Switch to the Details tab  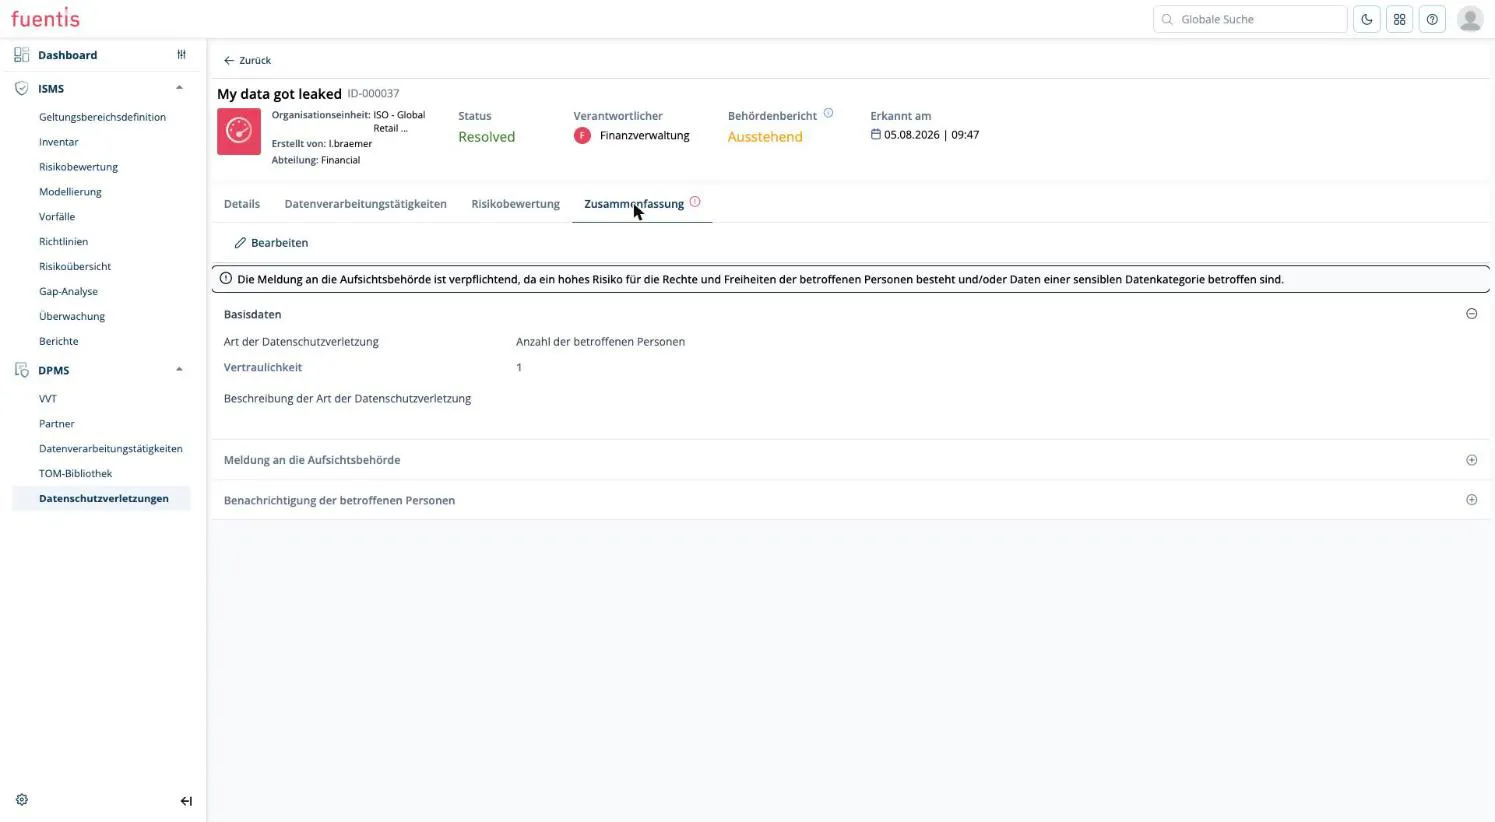click(x=242, y=204)
